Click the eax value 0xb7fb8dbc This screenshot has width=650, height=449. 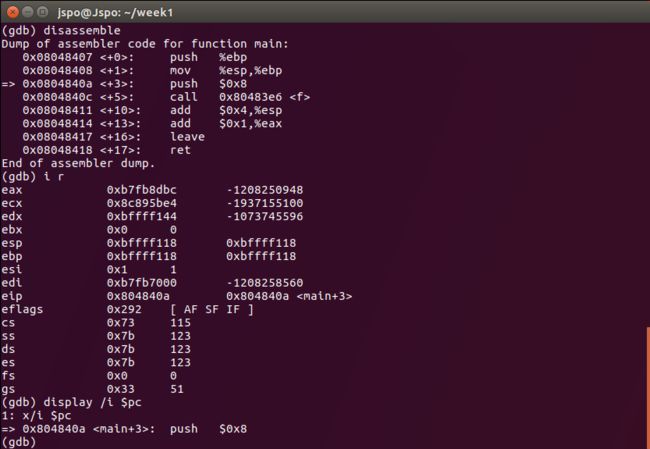141,190
